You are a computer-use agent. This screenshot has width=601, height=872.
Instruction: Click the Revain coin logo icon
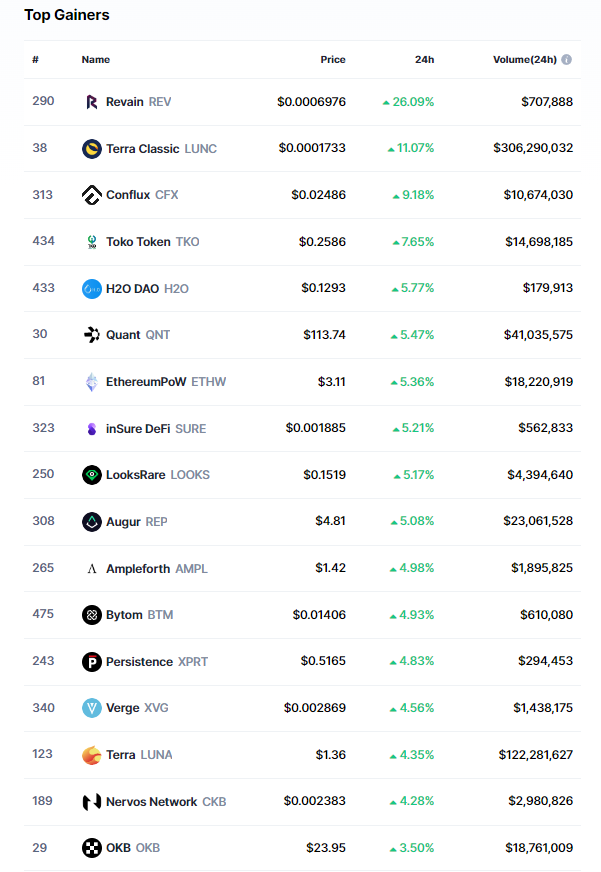click(92, 102)
